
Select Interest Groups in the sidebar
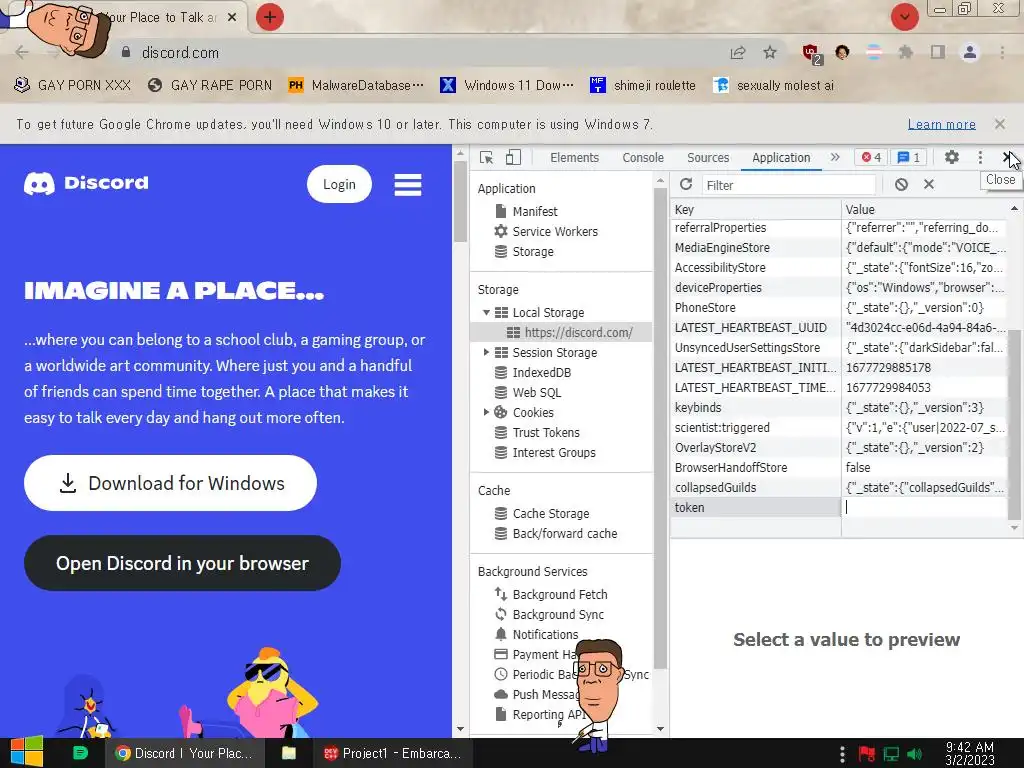545,453
